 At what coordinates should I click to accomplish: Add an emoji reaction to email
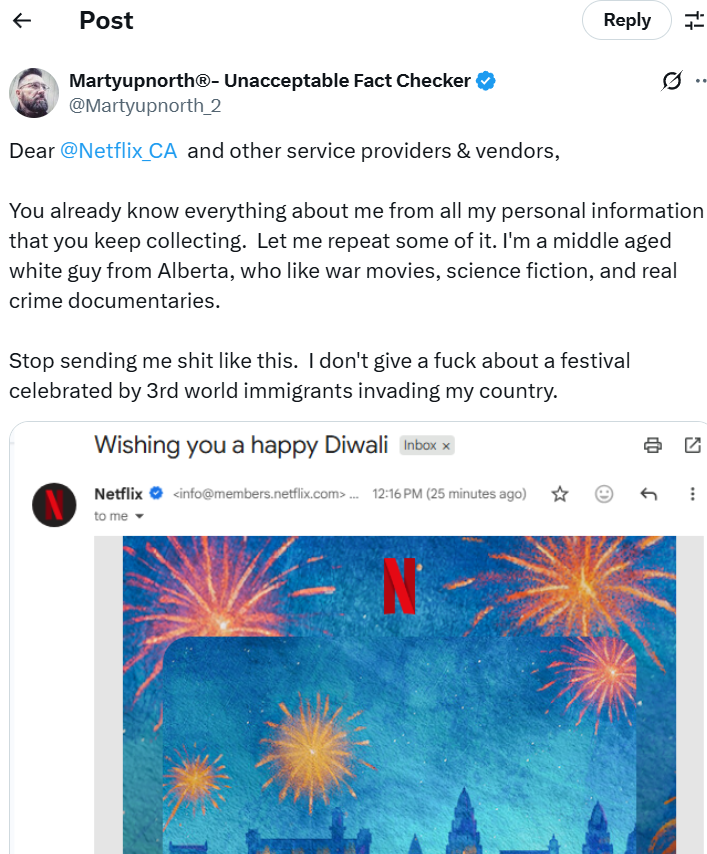pos(604,494)
